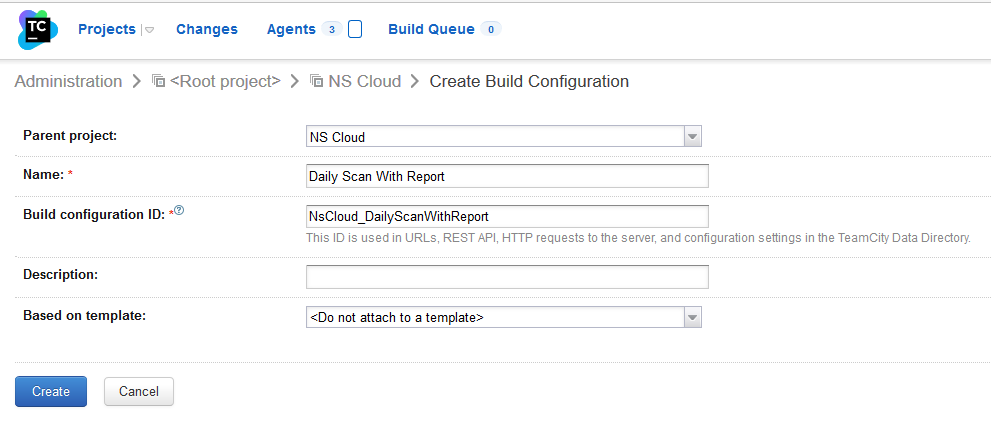Expand the Based on template dropdown
The image size is (991, 435).
click(x=692, y=317)
